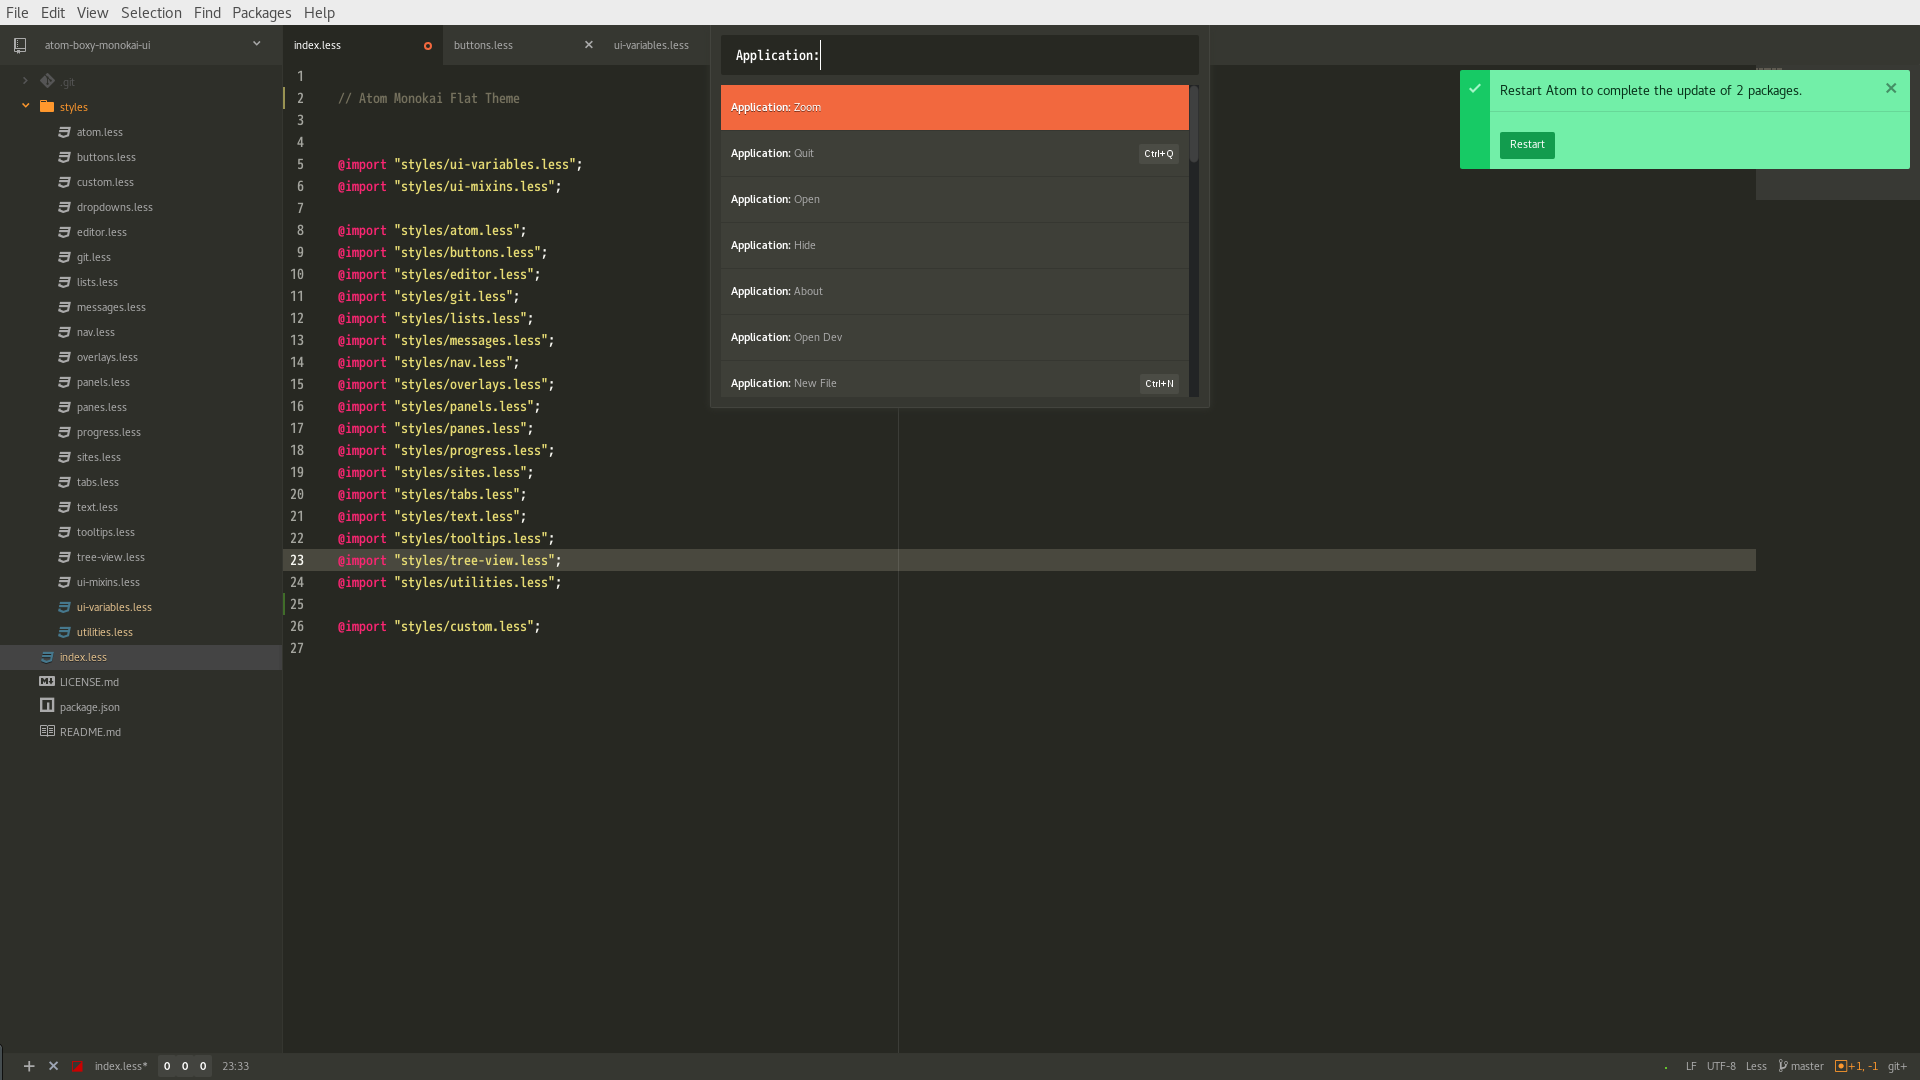Click the project repo icon in the tree header
The width and height of the screenshot is (1920, 1080).
(x=20, y=45)
